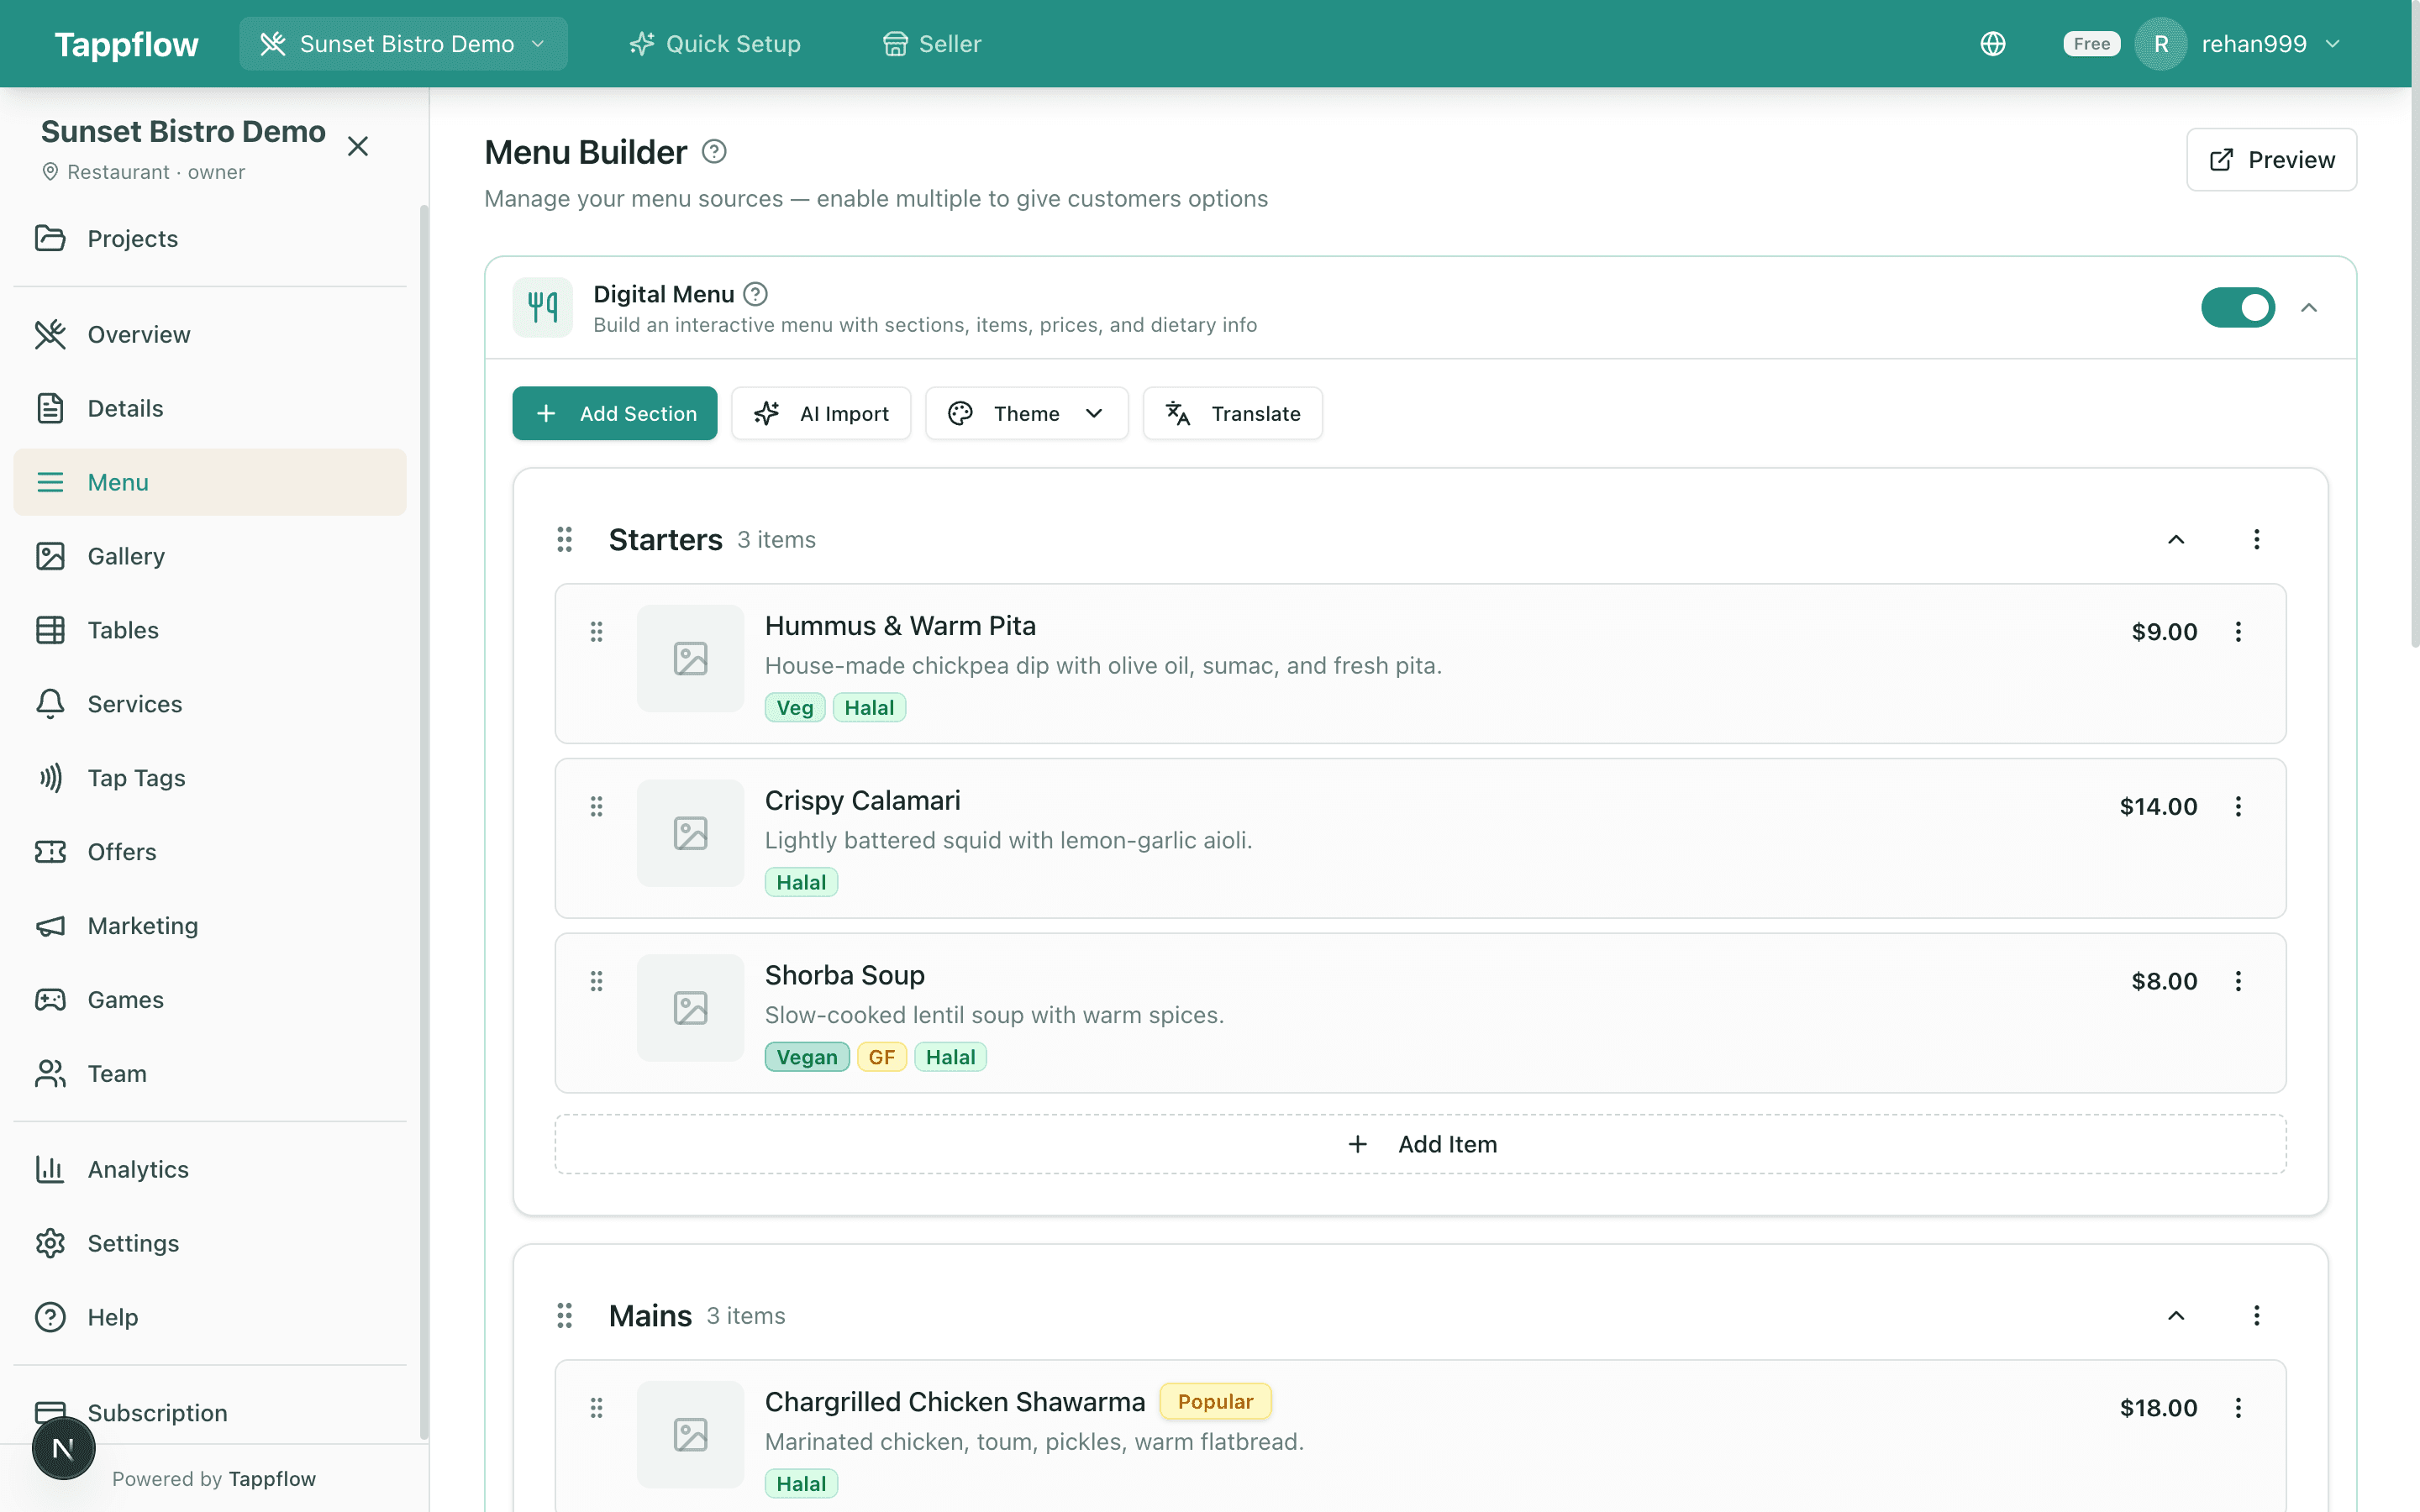Open the Sunset Bistro Demo project dropdown
Image resolution: width=2420 pixels, height=1512 pixels.
tap(403, 43)
